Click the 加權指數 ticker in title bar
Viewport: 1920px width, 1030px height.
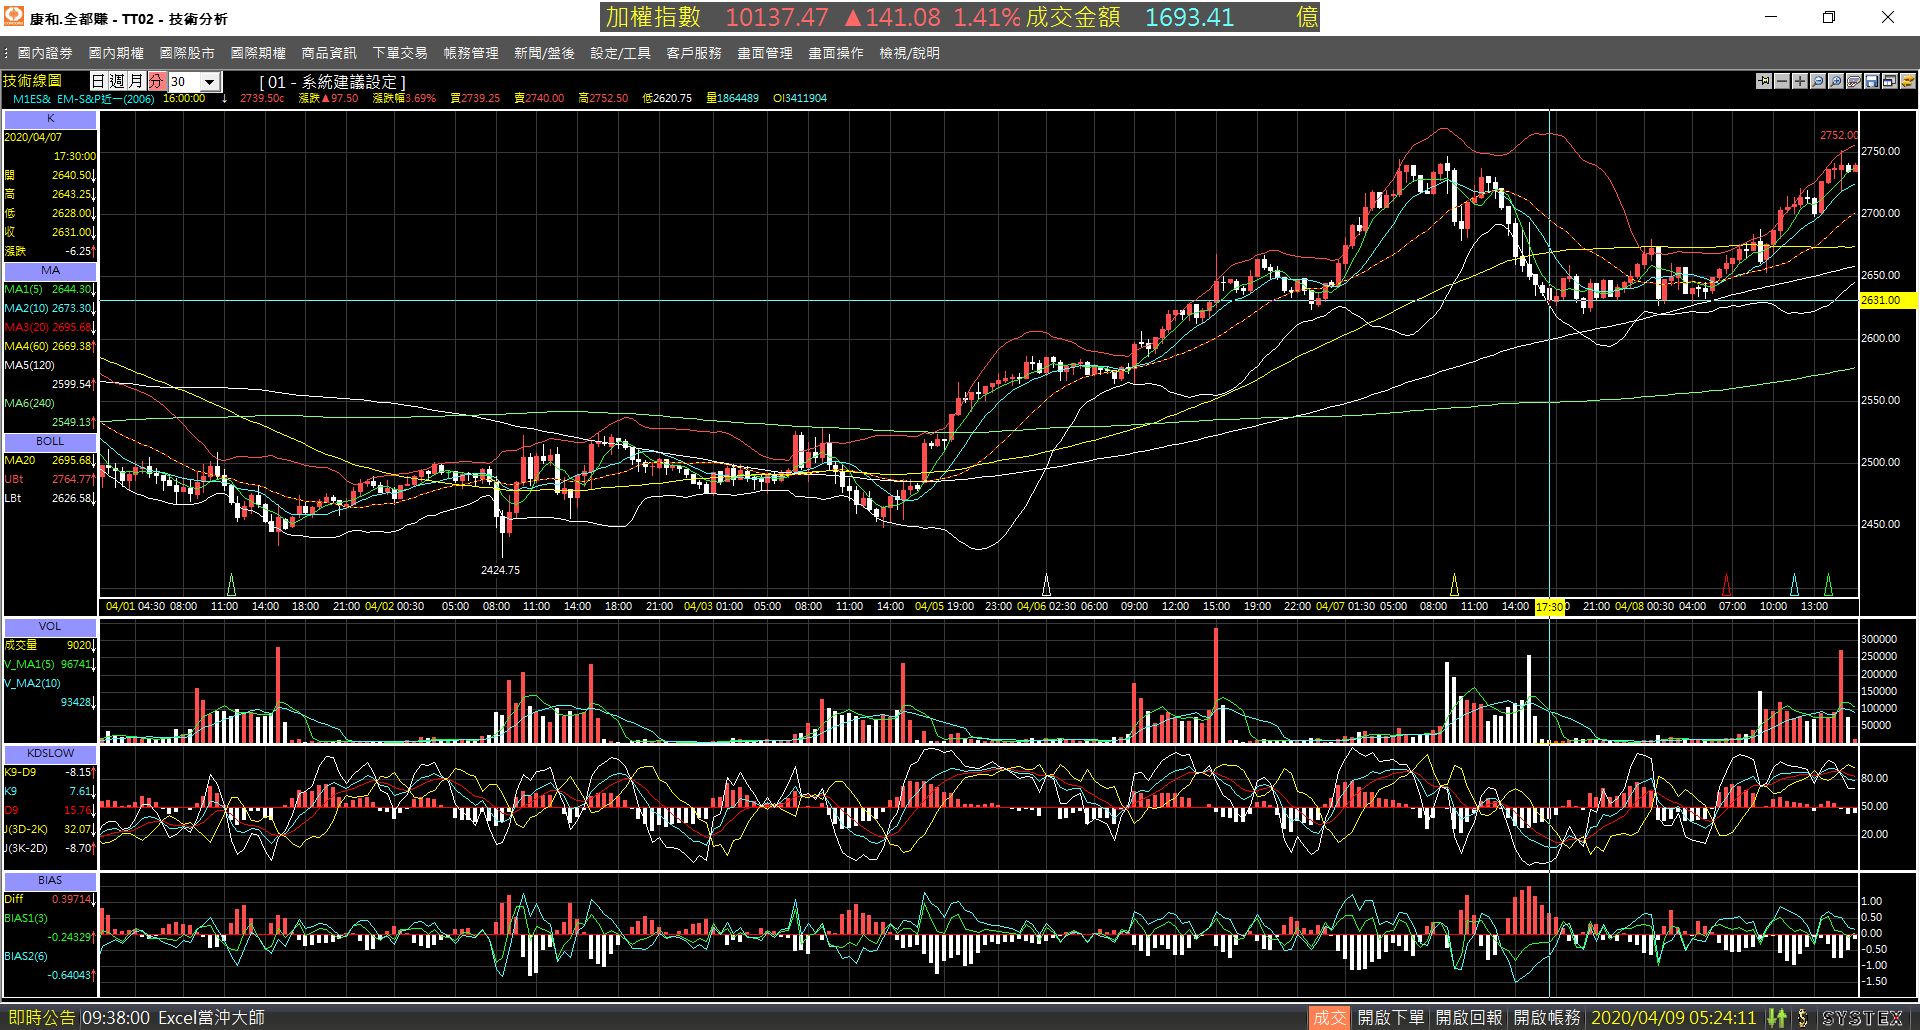point(653,17)
